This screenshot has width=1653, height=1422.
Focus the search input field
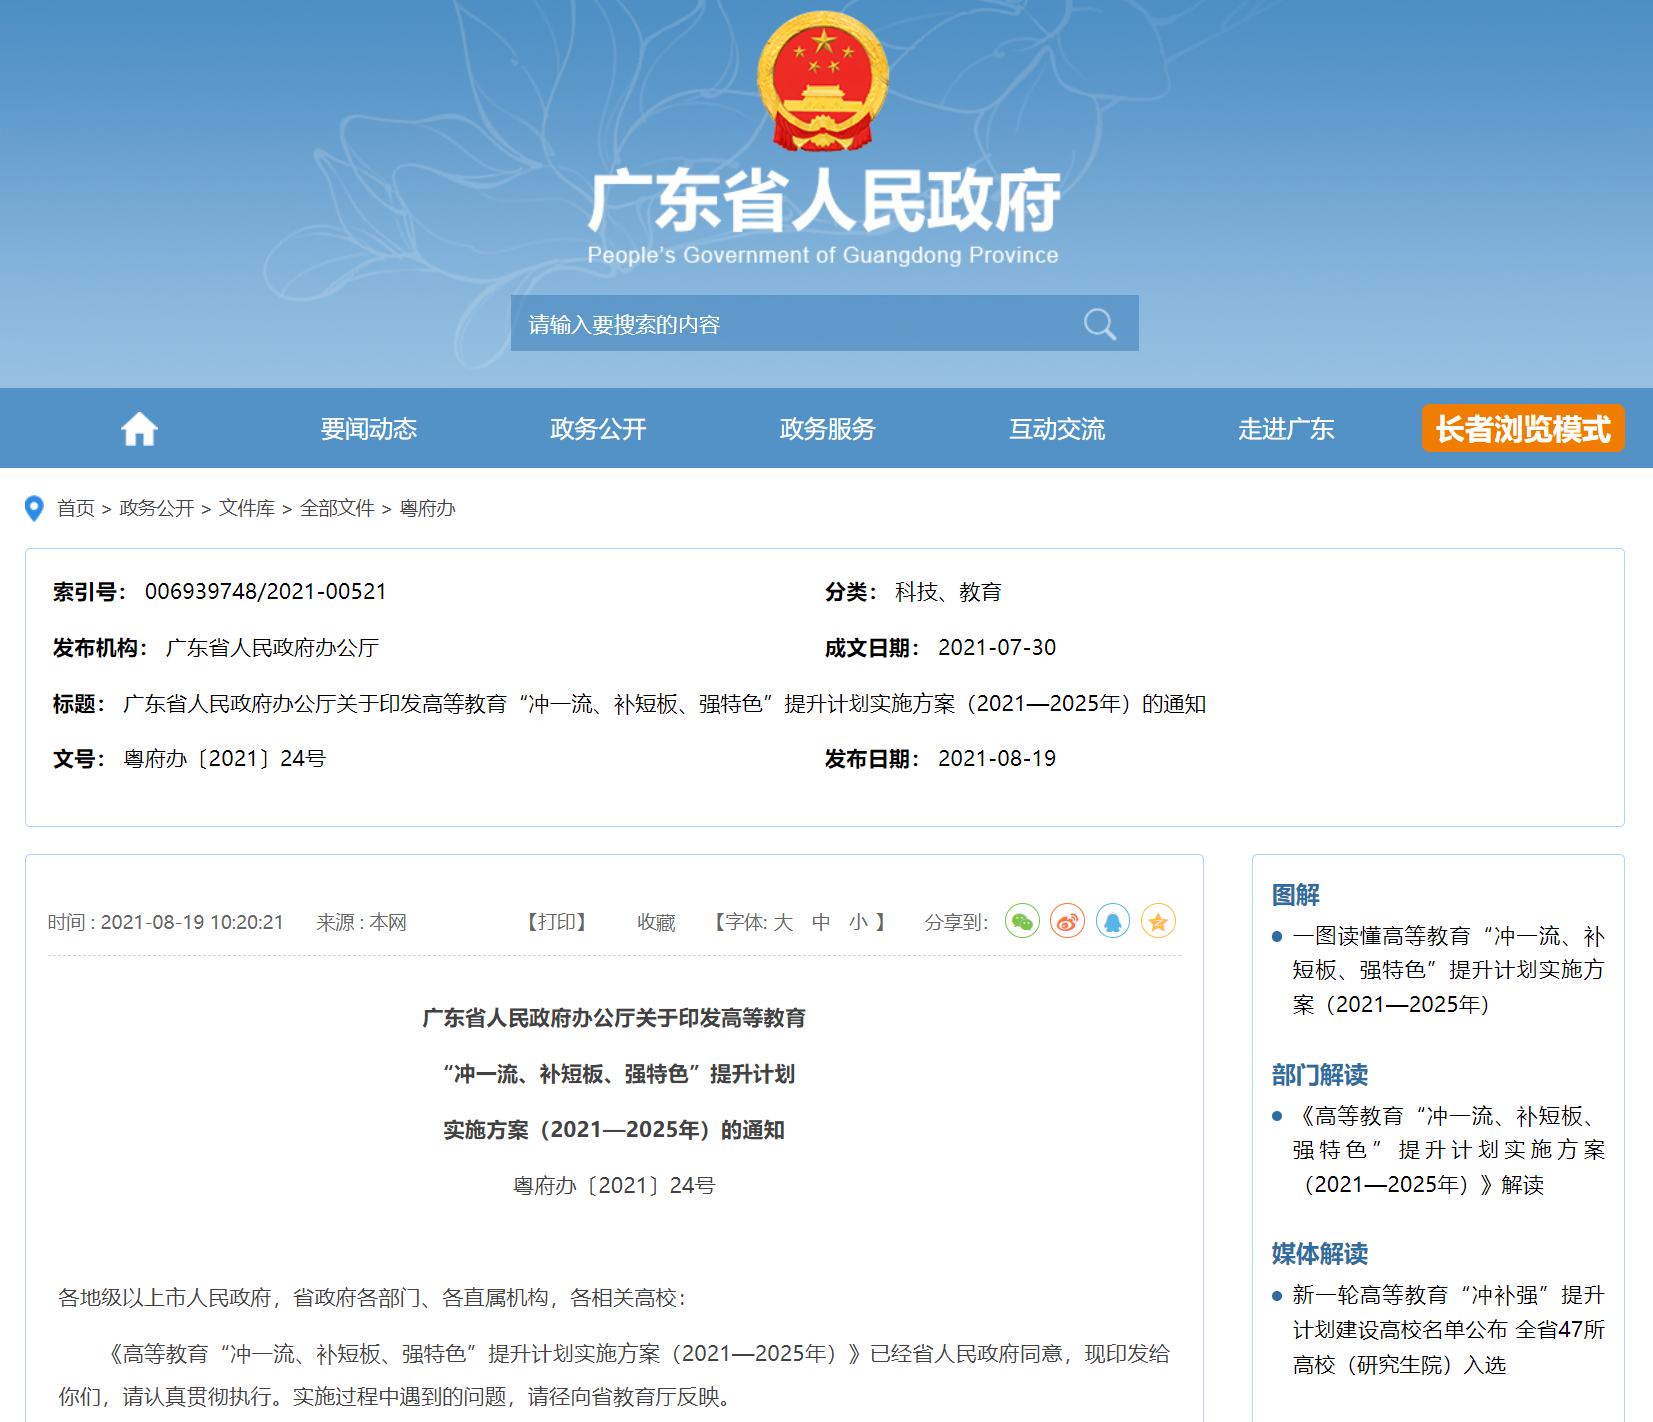790,324
